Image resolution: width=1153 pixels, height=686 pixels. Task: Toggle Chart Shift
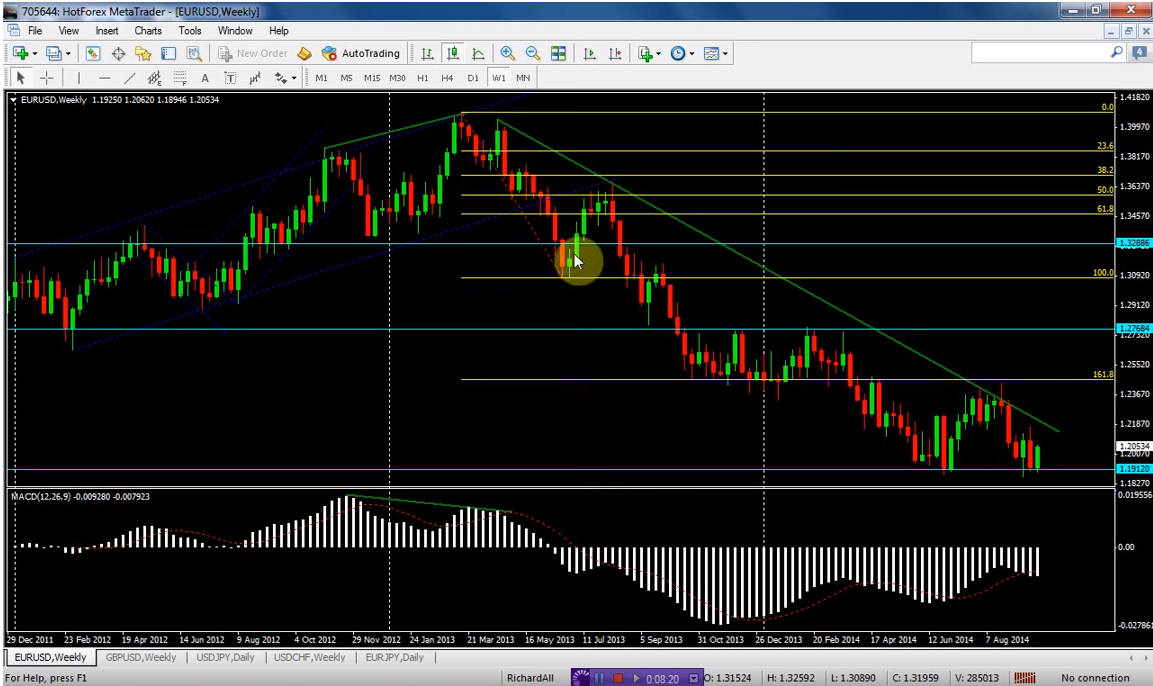(615, 53)
